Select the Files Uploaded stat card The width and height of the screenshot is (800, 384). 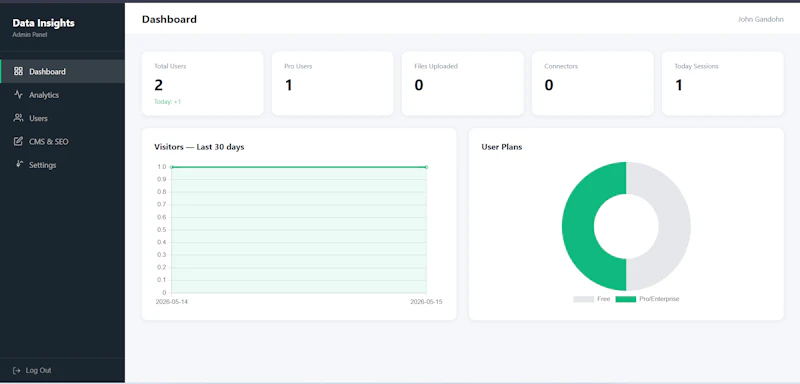[463, 83]
